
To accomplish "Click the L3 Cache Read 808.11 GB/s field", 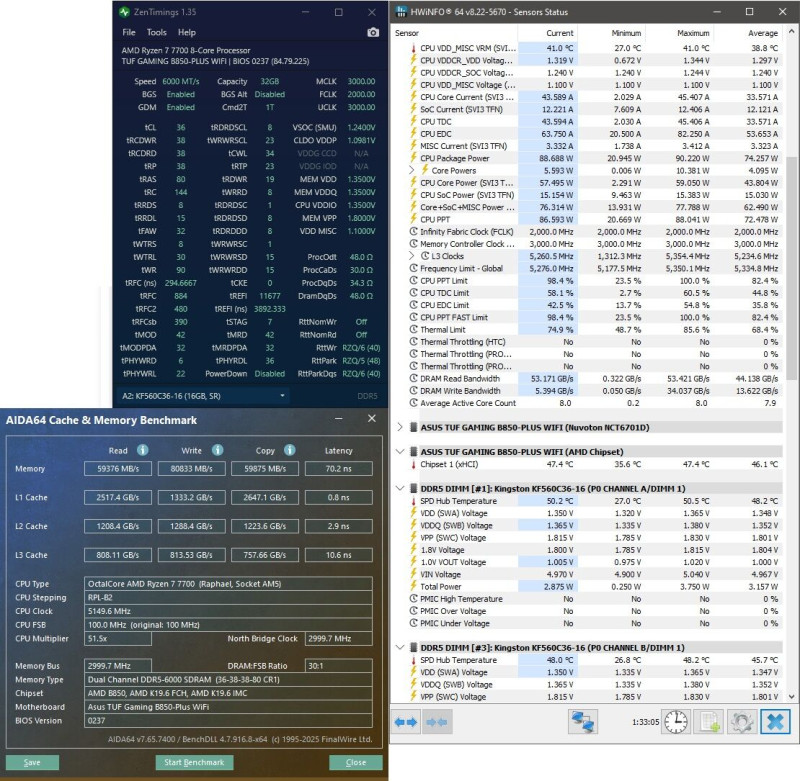I will (118, 555).
